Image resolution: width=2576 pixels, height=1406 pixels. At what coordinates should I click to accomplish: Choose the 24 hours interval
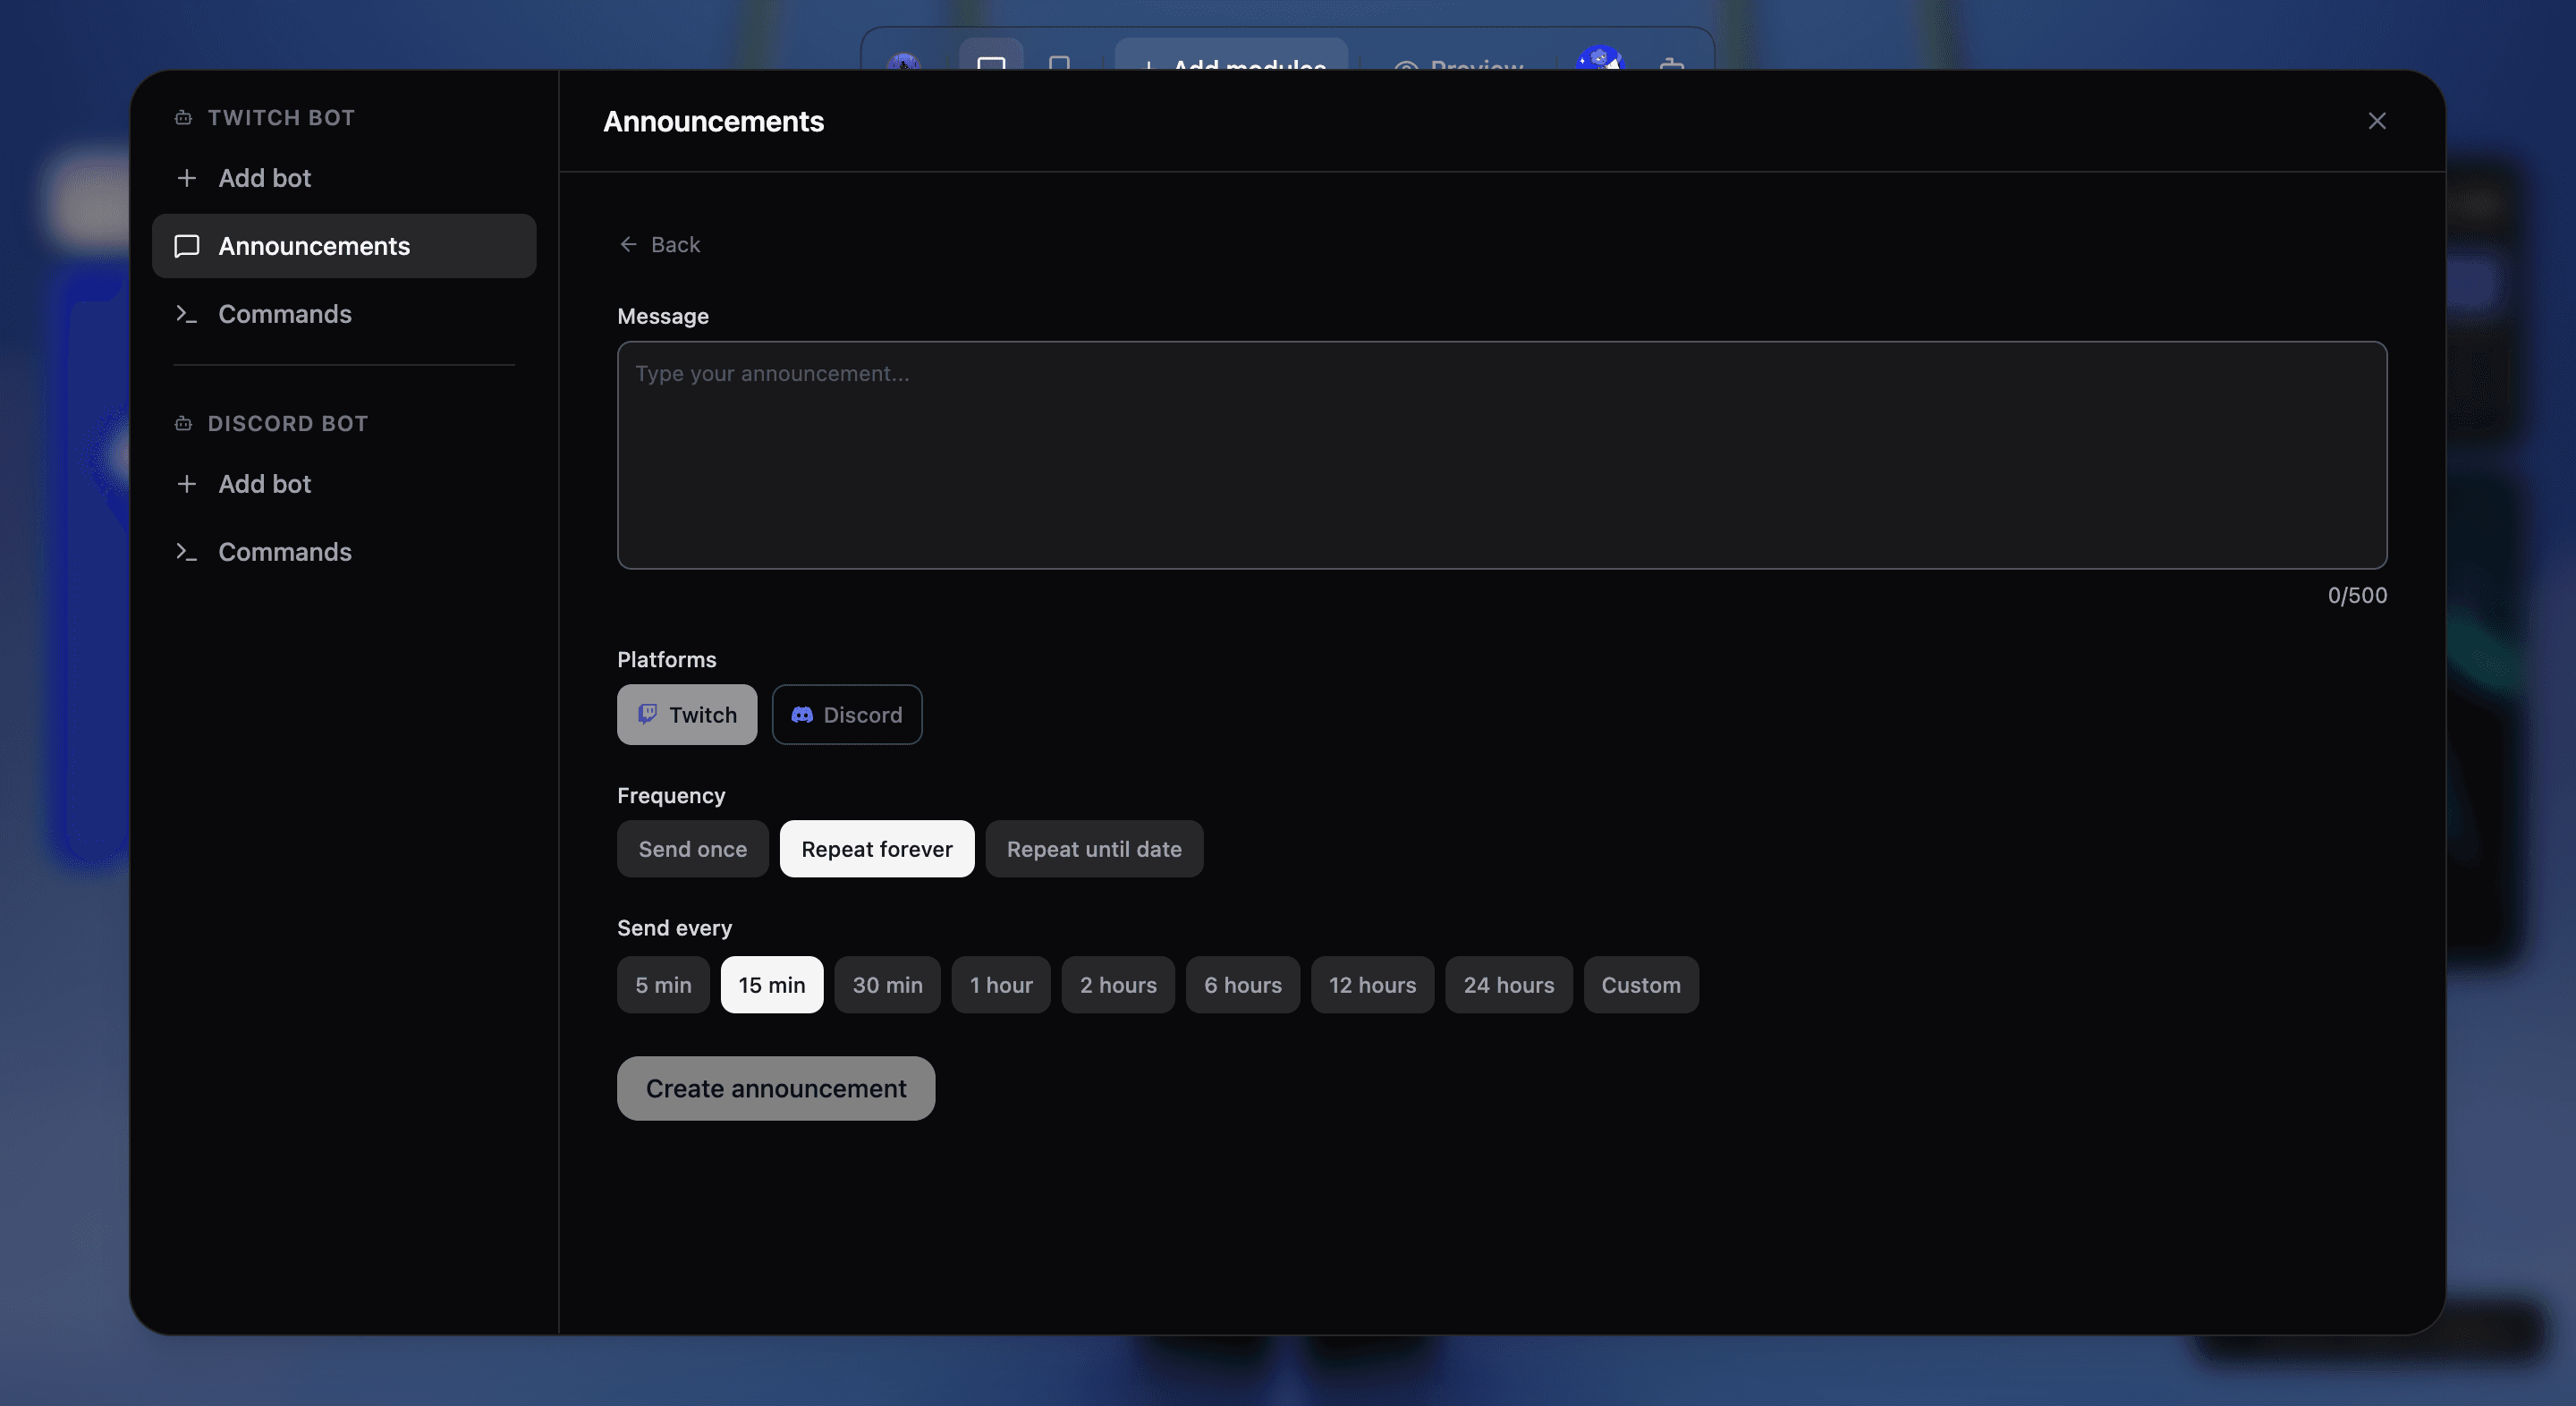1508,985
